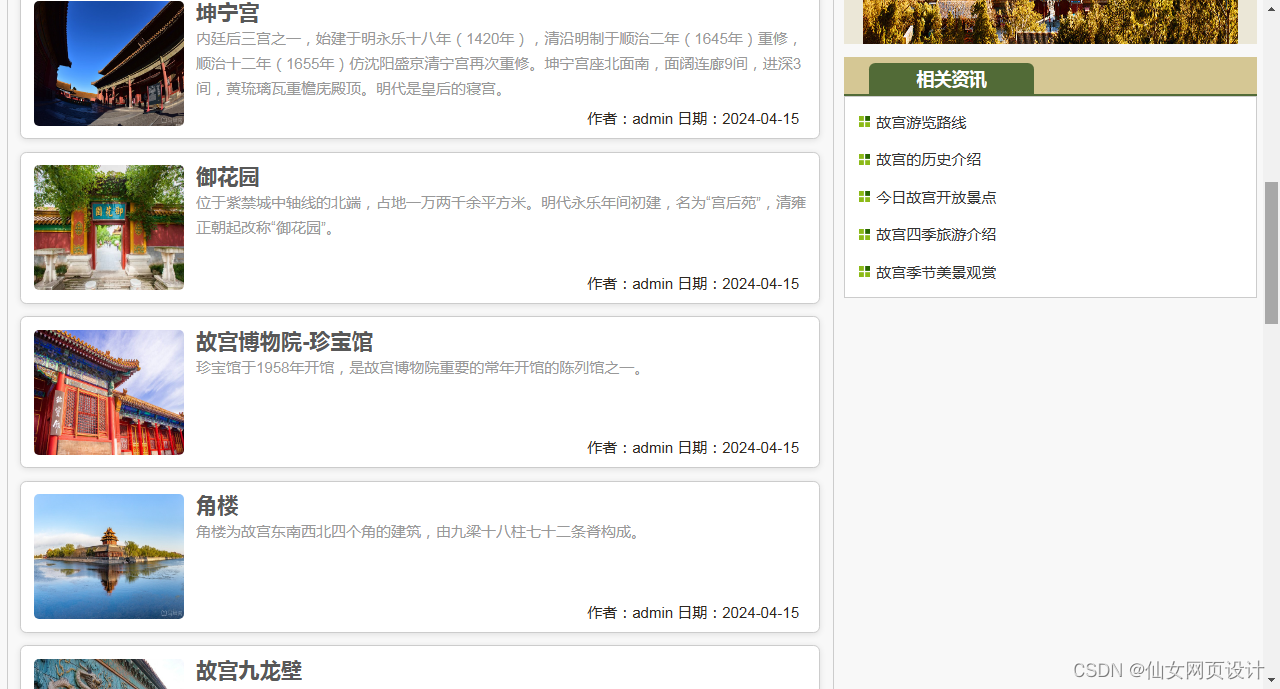Click the 御花园 garden gate thumbnail
Image resolution: width=1280 pixels, height=689 pixels.
[x=109, y=227]
